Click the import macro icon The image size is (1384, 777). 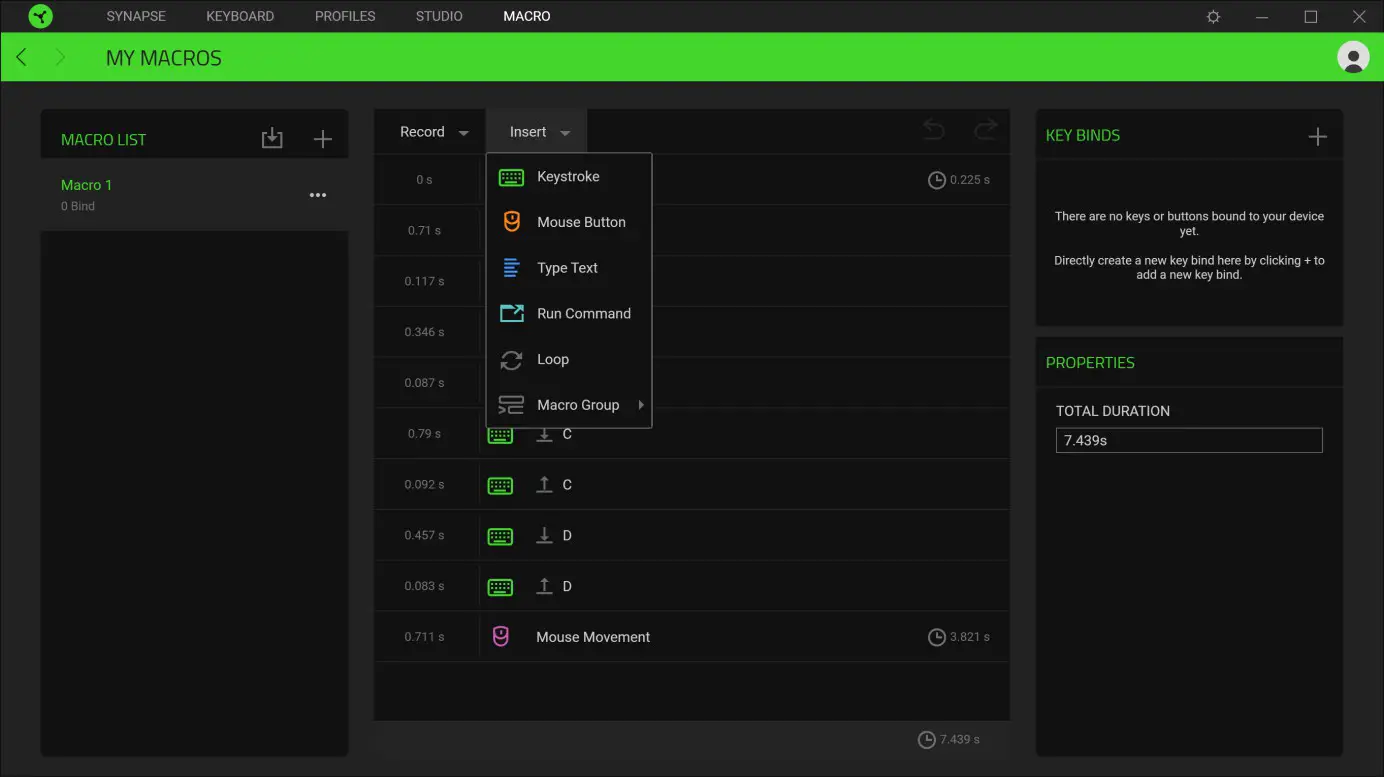[272, 138]
